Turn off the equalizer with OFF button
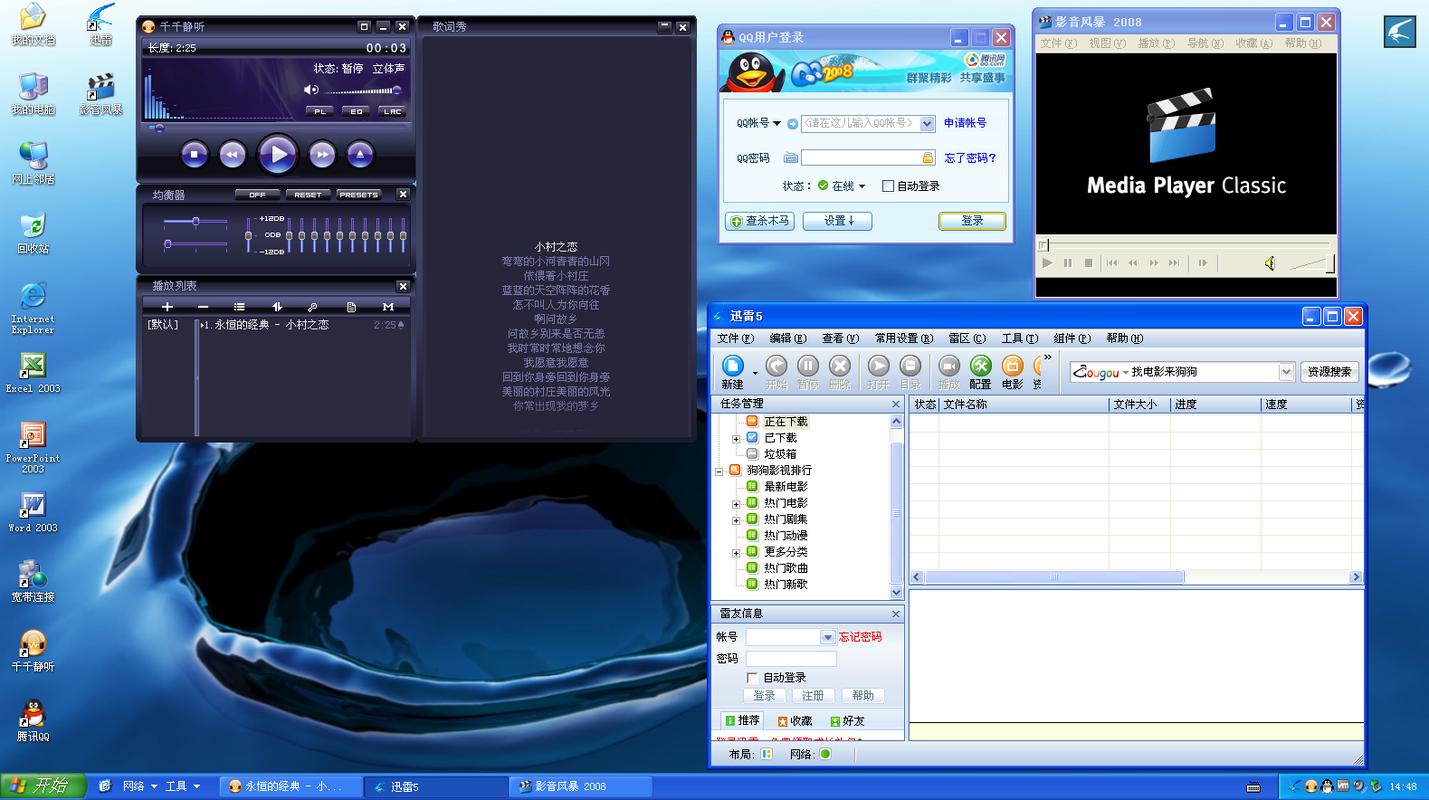Image resolution: width=1429 pixels, height=800 pixels. (x=257, y=195)
